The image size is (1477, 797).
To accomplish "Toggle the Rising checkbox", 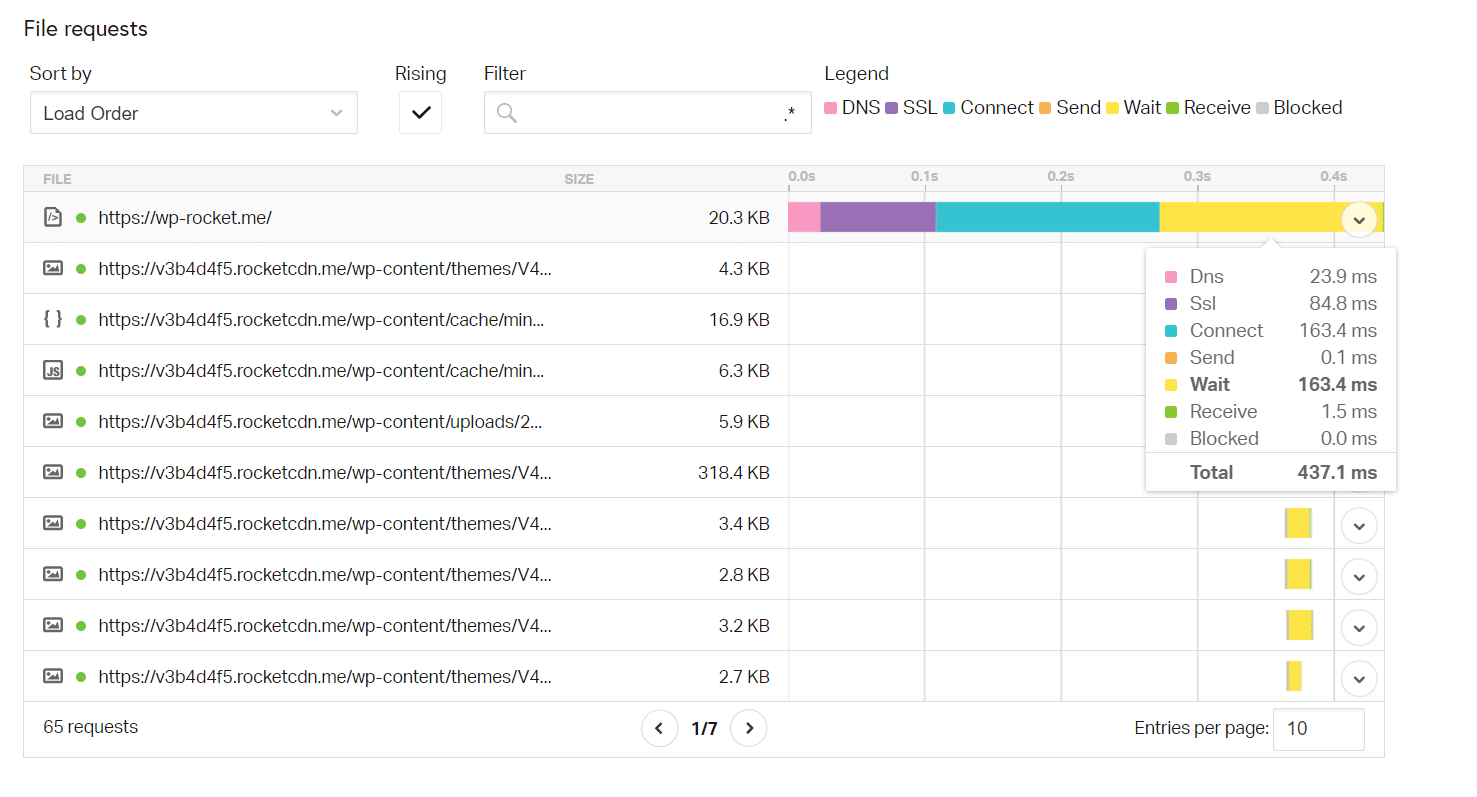I will point(420,113).
